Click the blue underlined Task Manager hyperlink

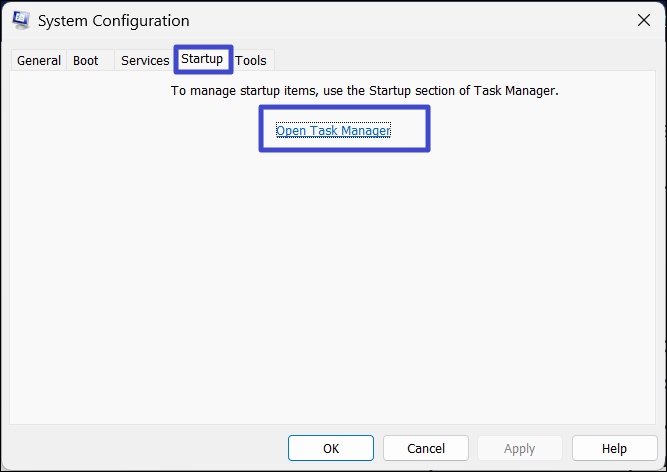(x=333, y=130)
